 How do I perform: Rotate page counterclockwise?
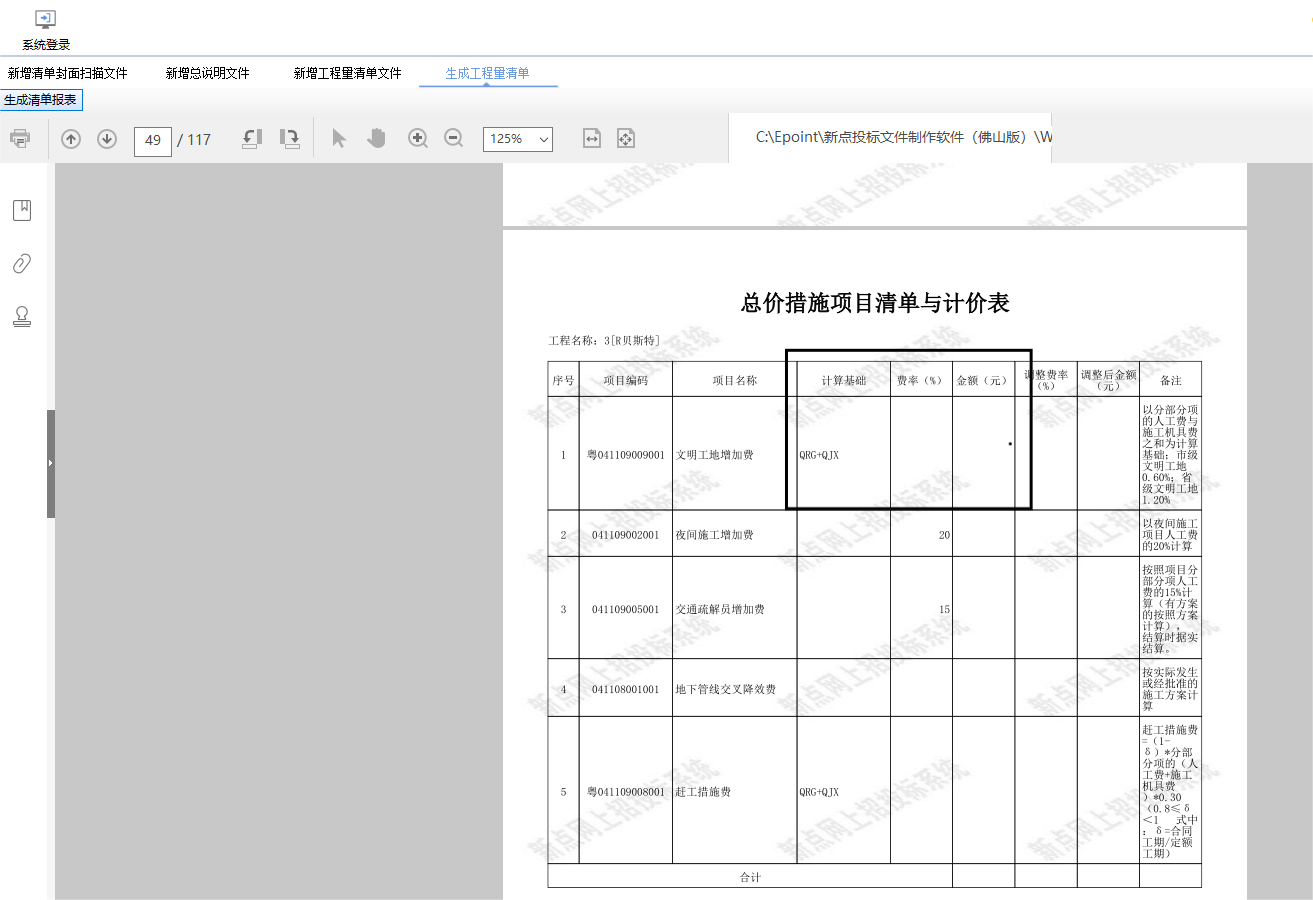tap(252, 139)
